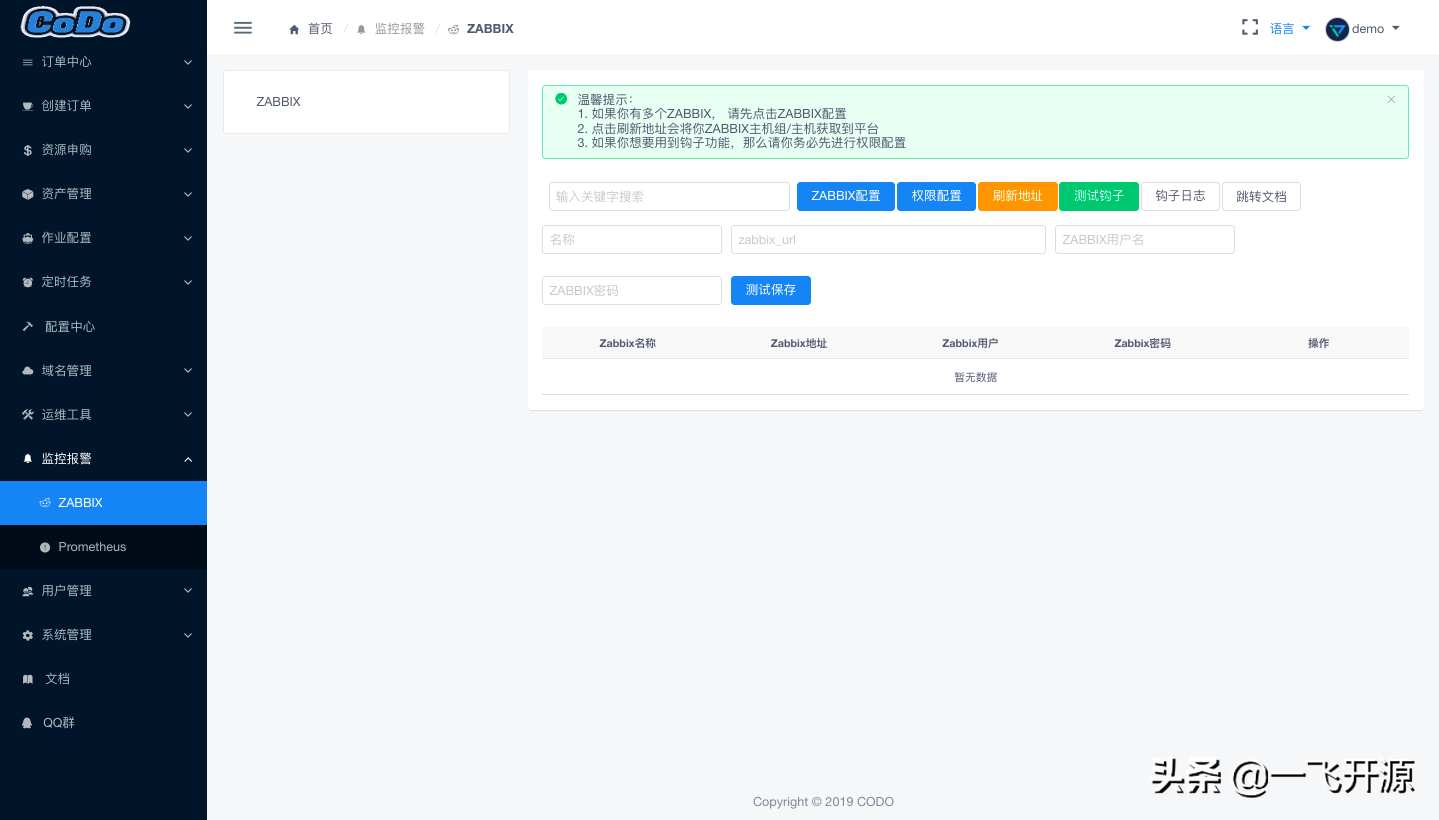Click the alarm clock icon for 定时任务
Image resolution: width=1439 pixels, height=820 pixels.
27,282
